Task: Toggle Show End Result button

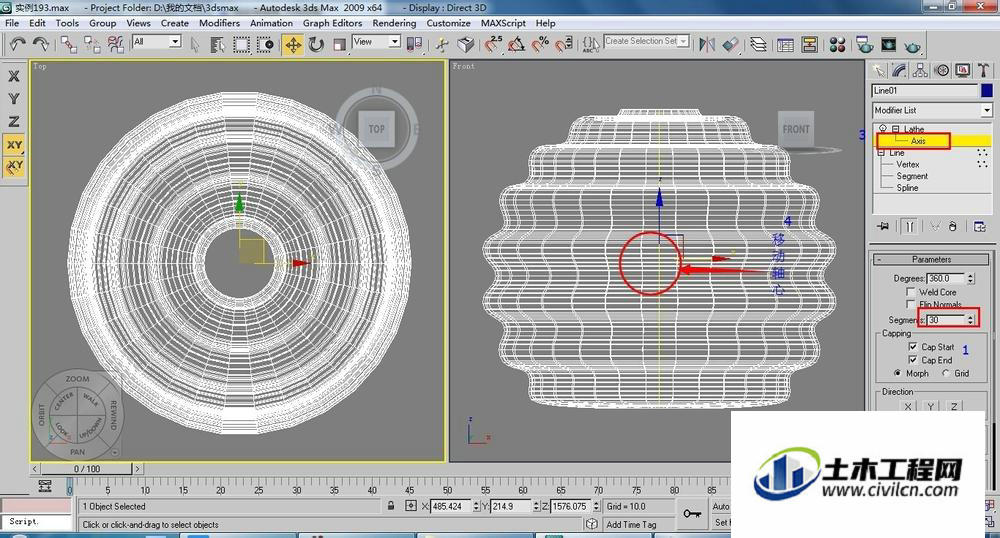Action: 910,226
